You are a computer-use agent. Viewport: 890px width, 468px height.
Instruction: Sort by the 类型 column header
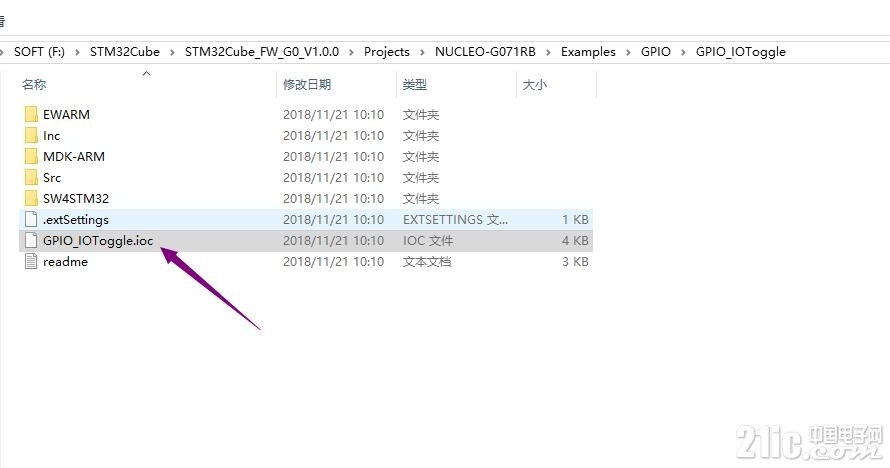click(x=414, y=85)
